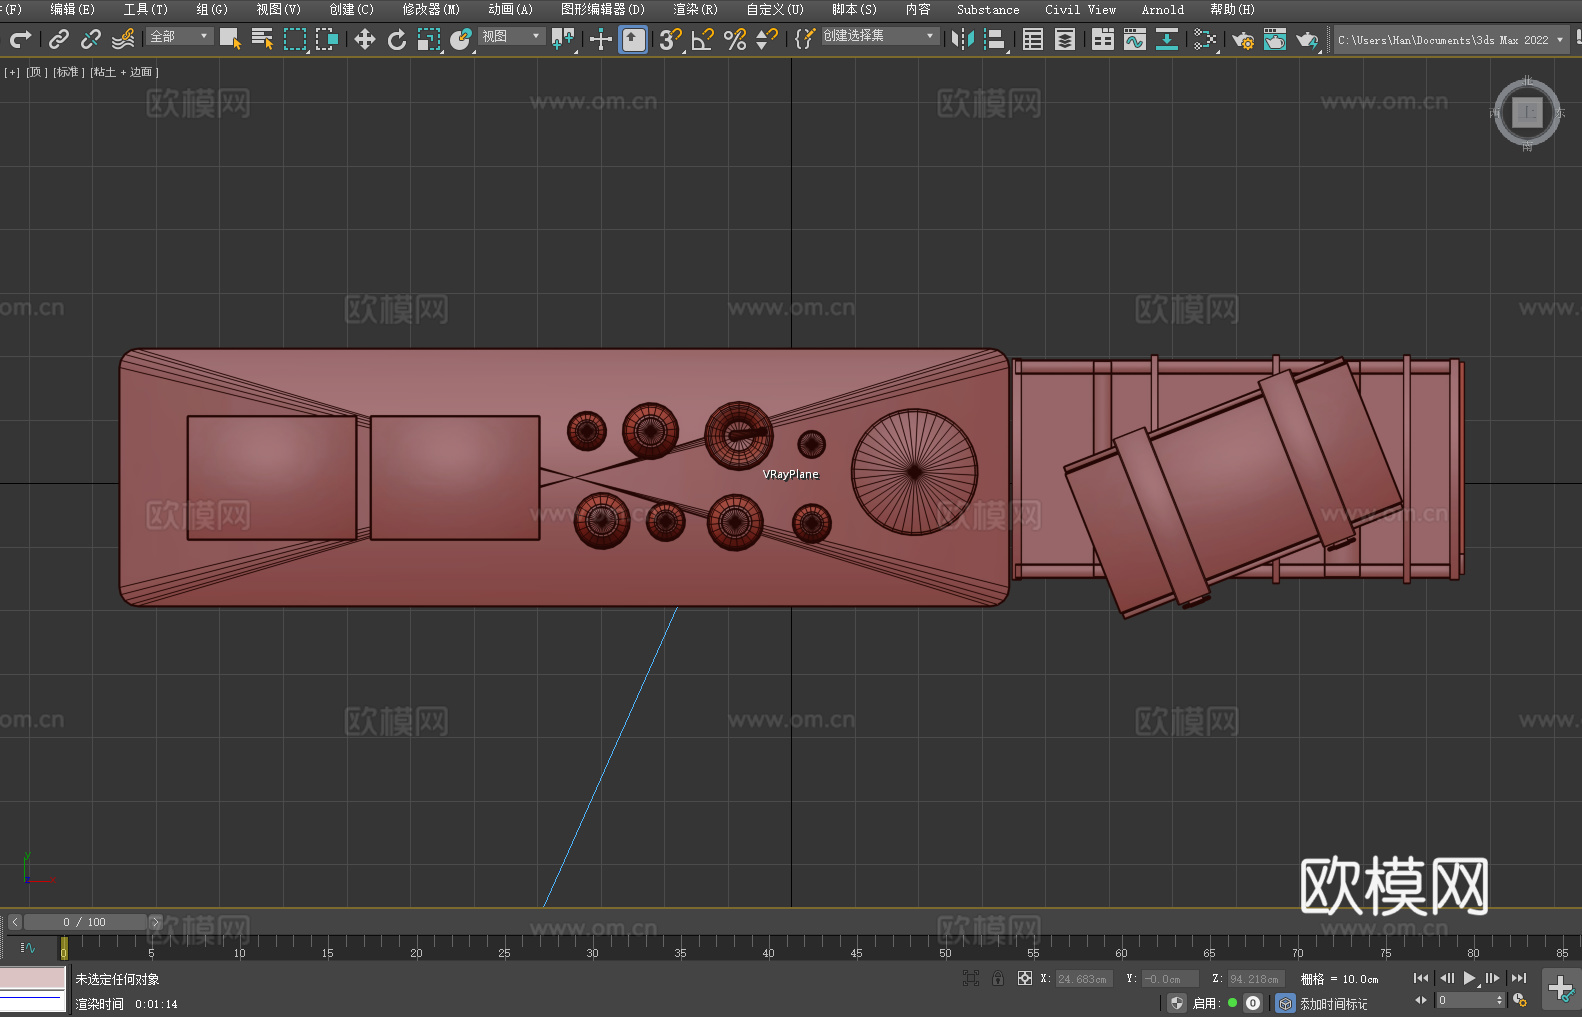This screenshot has width=1582, height=1017.
Task: Toggle Window/Crossing selection mode
Action: [327, 39]
